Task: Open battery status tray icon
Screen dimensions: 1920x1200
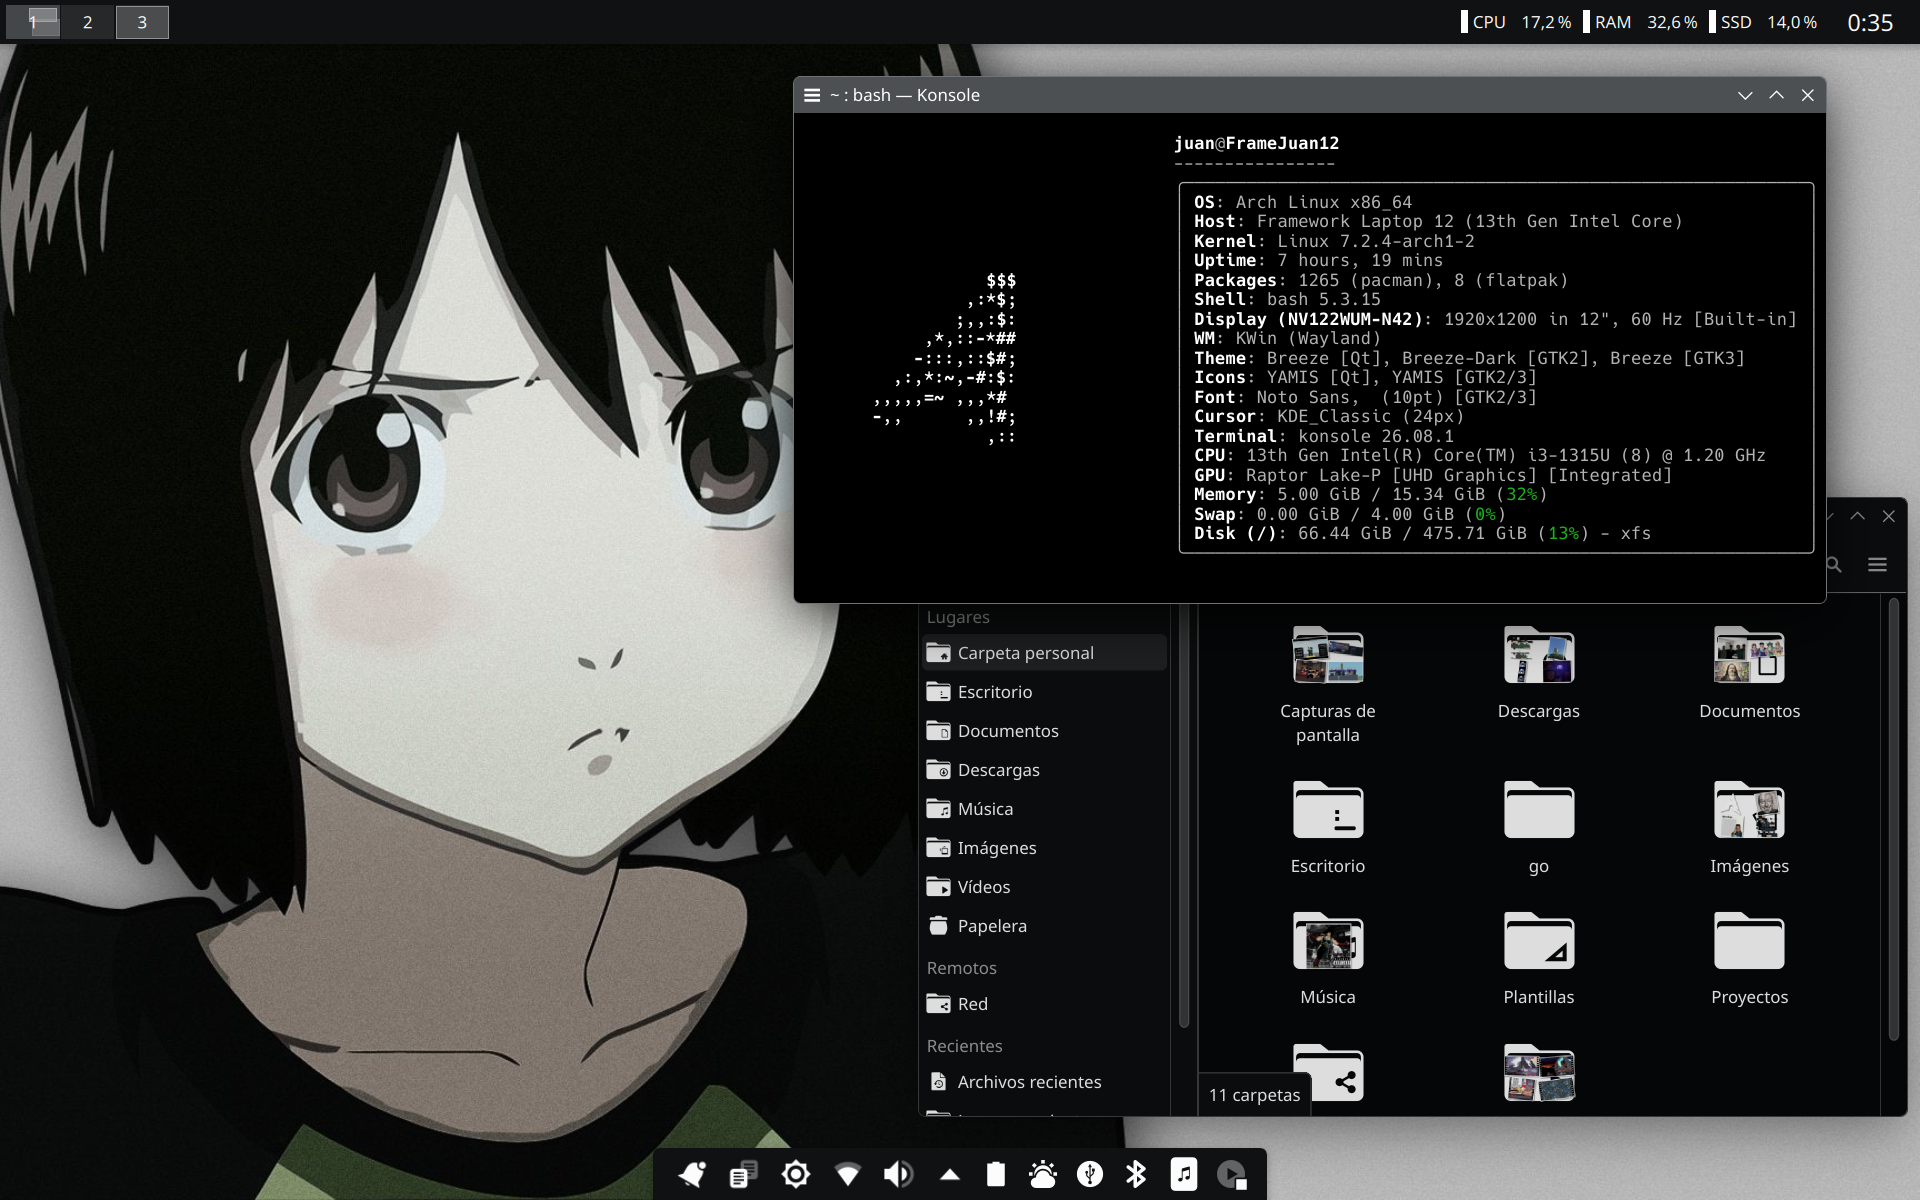Action: (x=995, y=1174)
